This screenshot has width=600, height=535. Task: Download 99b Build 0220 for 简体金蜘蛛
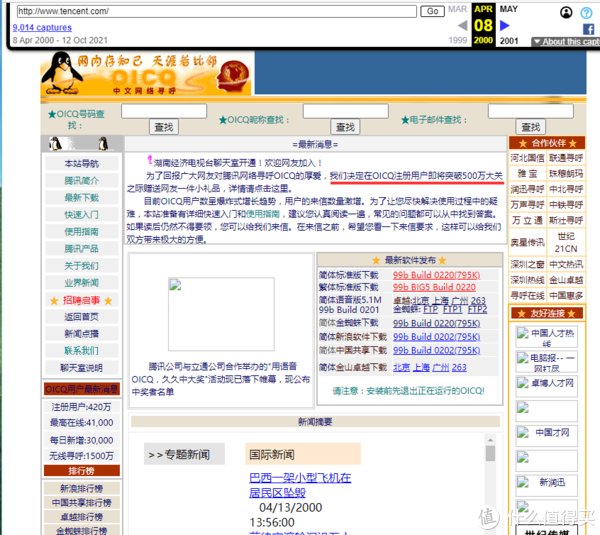(437, 323)
